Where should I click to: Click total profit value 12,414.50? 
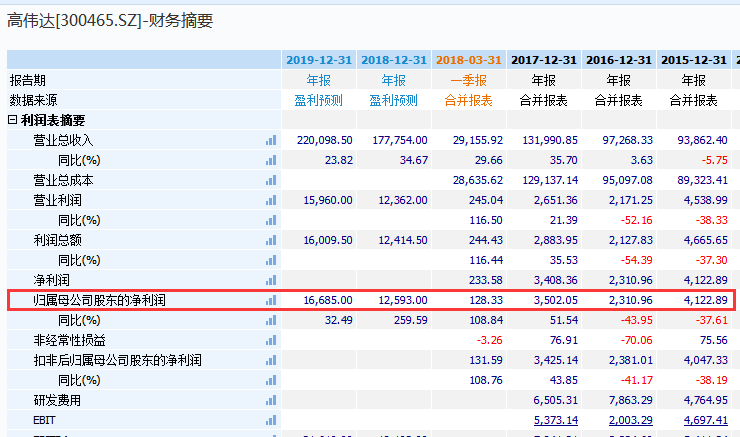point(403,240)
